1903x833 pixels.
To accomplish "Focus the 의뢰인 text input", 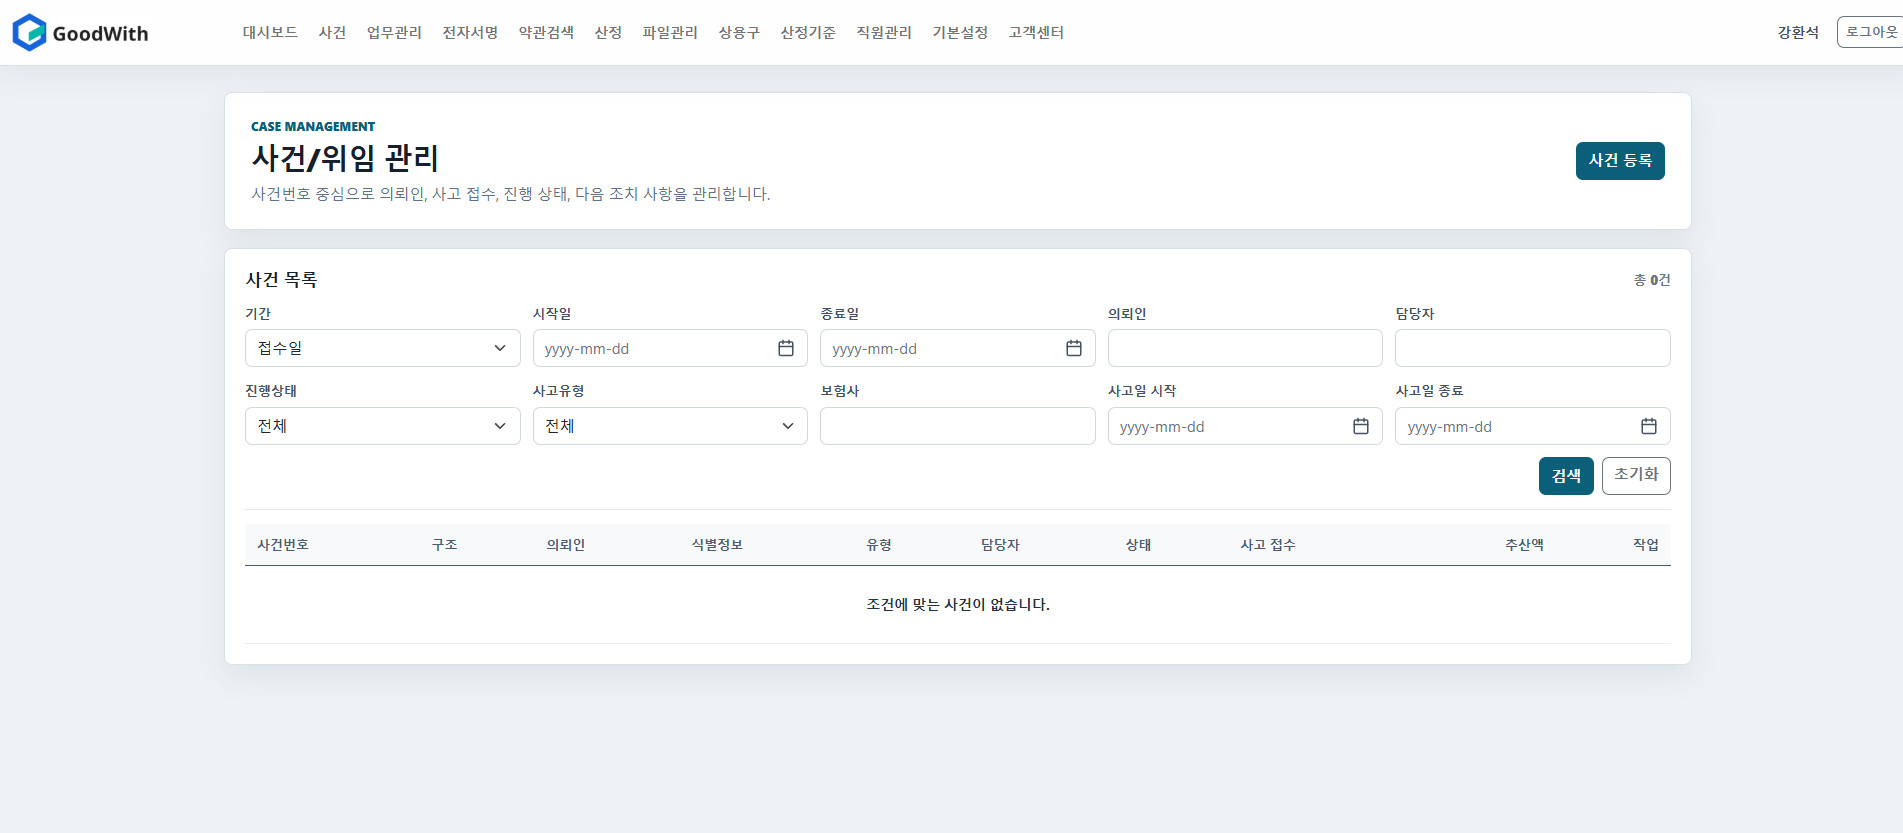I will [x=1245, y=348].
